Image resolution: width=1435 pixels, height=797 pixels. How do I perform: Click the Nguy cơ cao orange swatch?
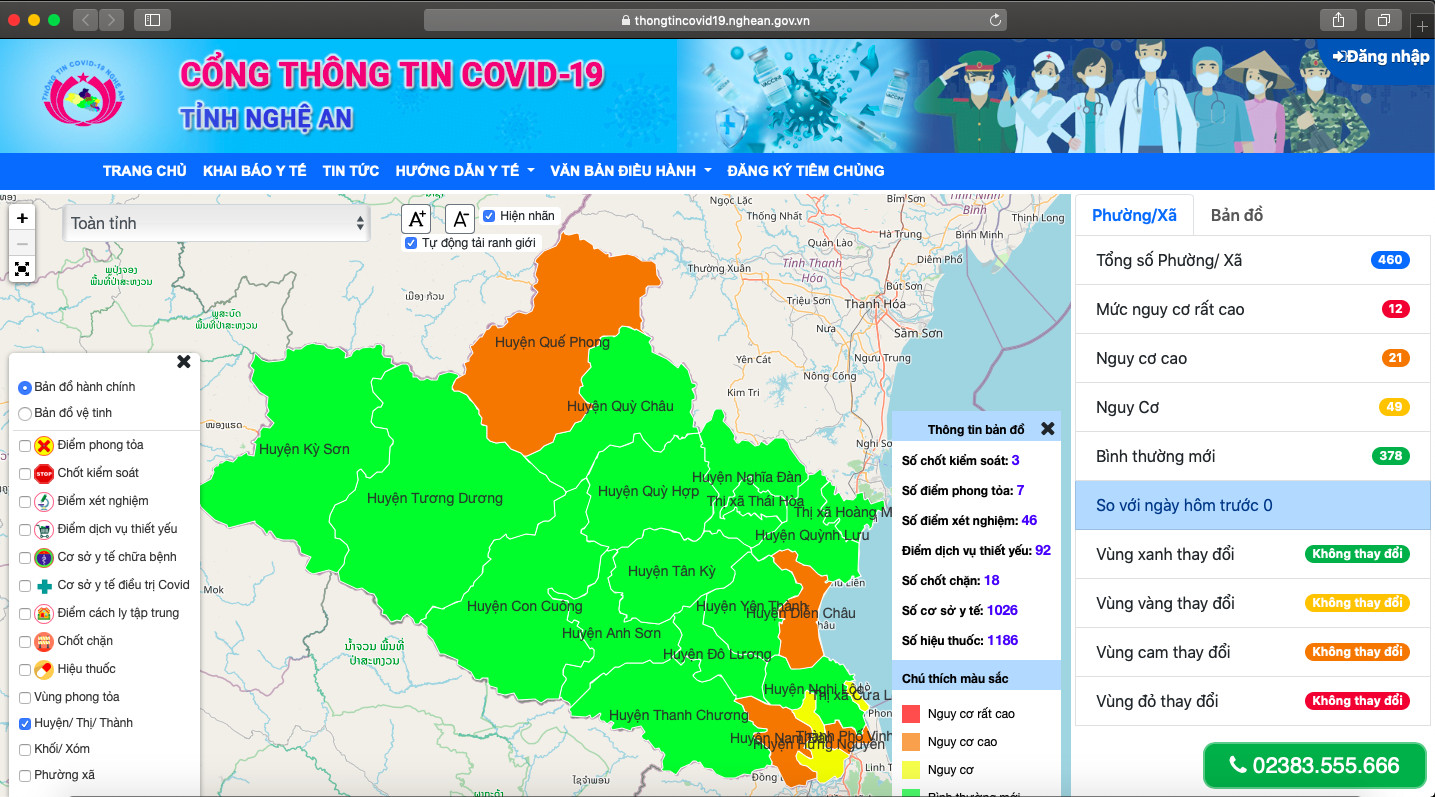pos(910,742)
